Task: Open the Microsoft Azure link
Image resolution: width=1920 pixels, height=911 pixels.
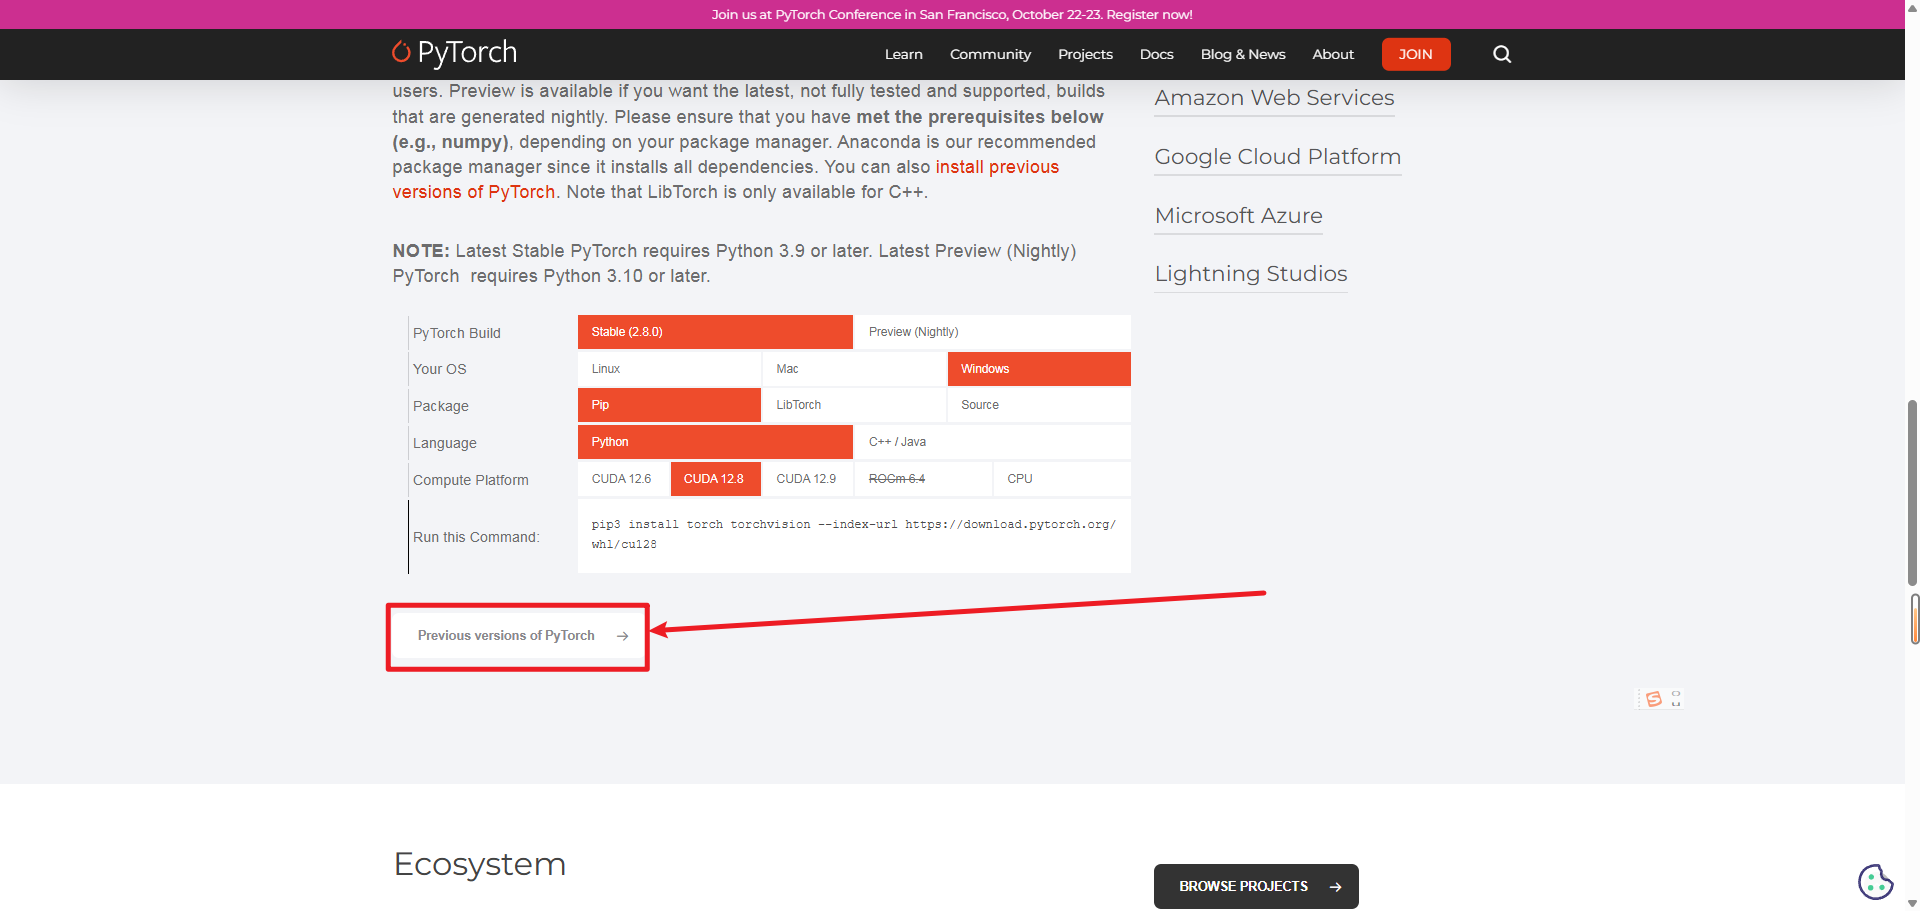Action: 1238,216
